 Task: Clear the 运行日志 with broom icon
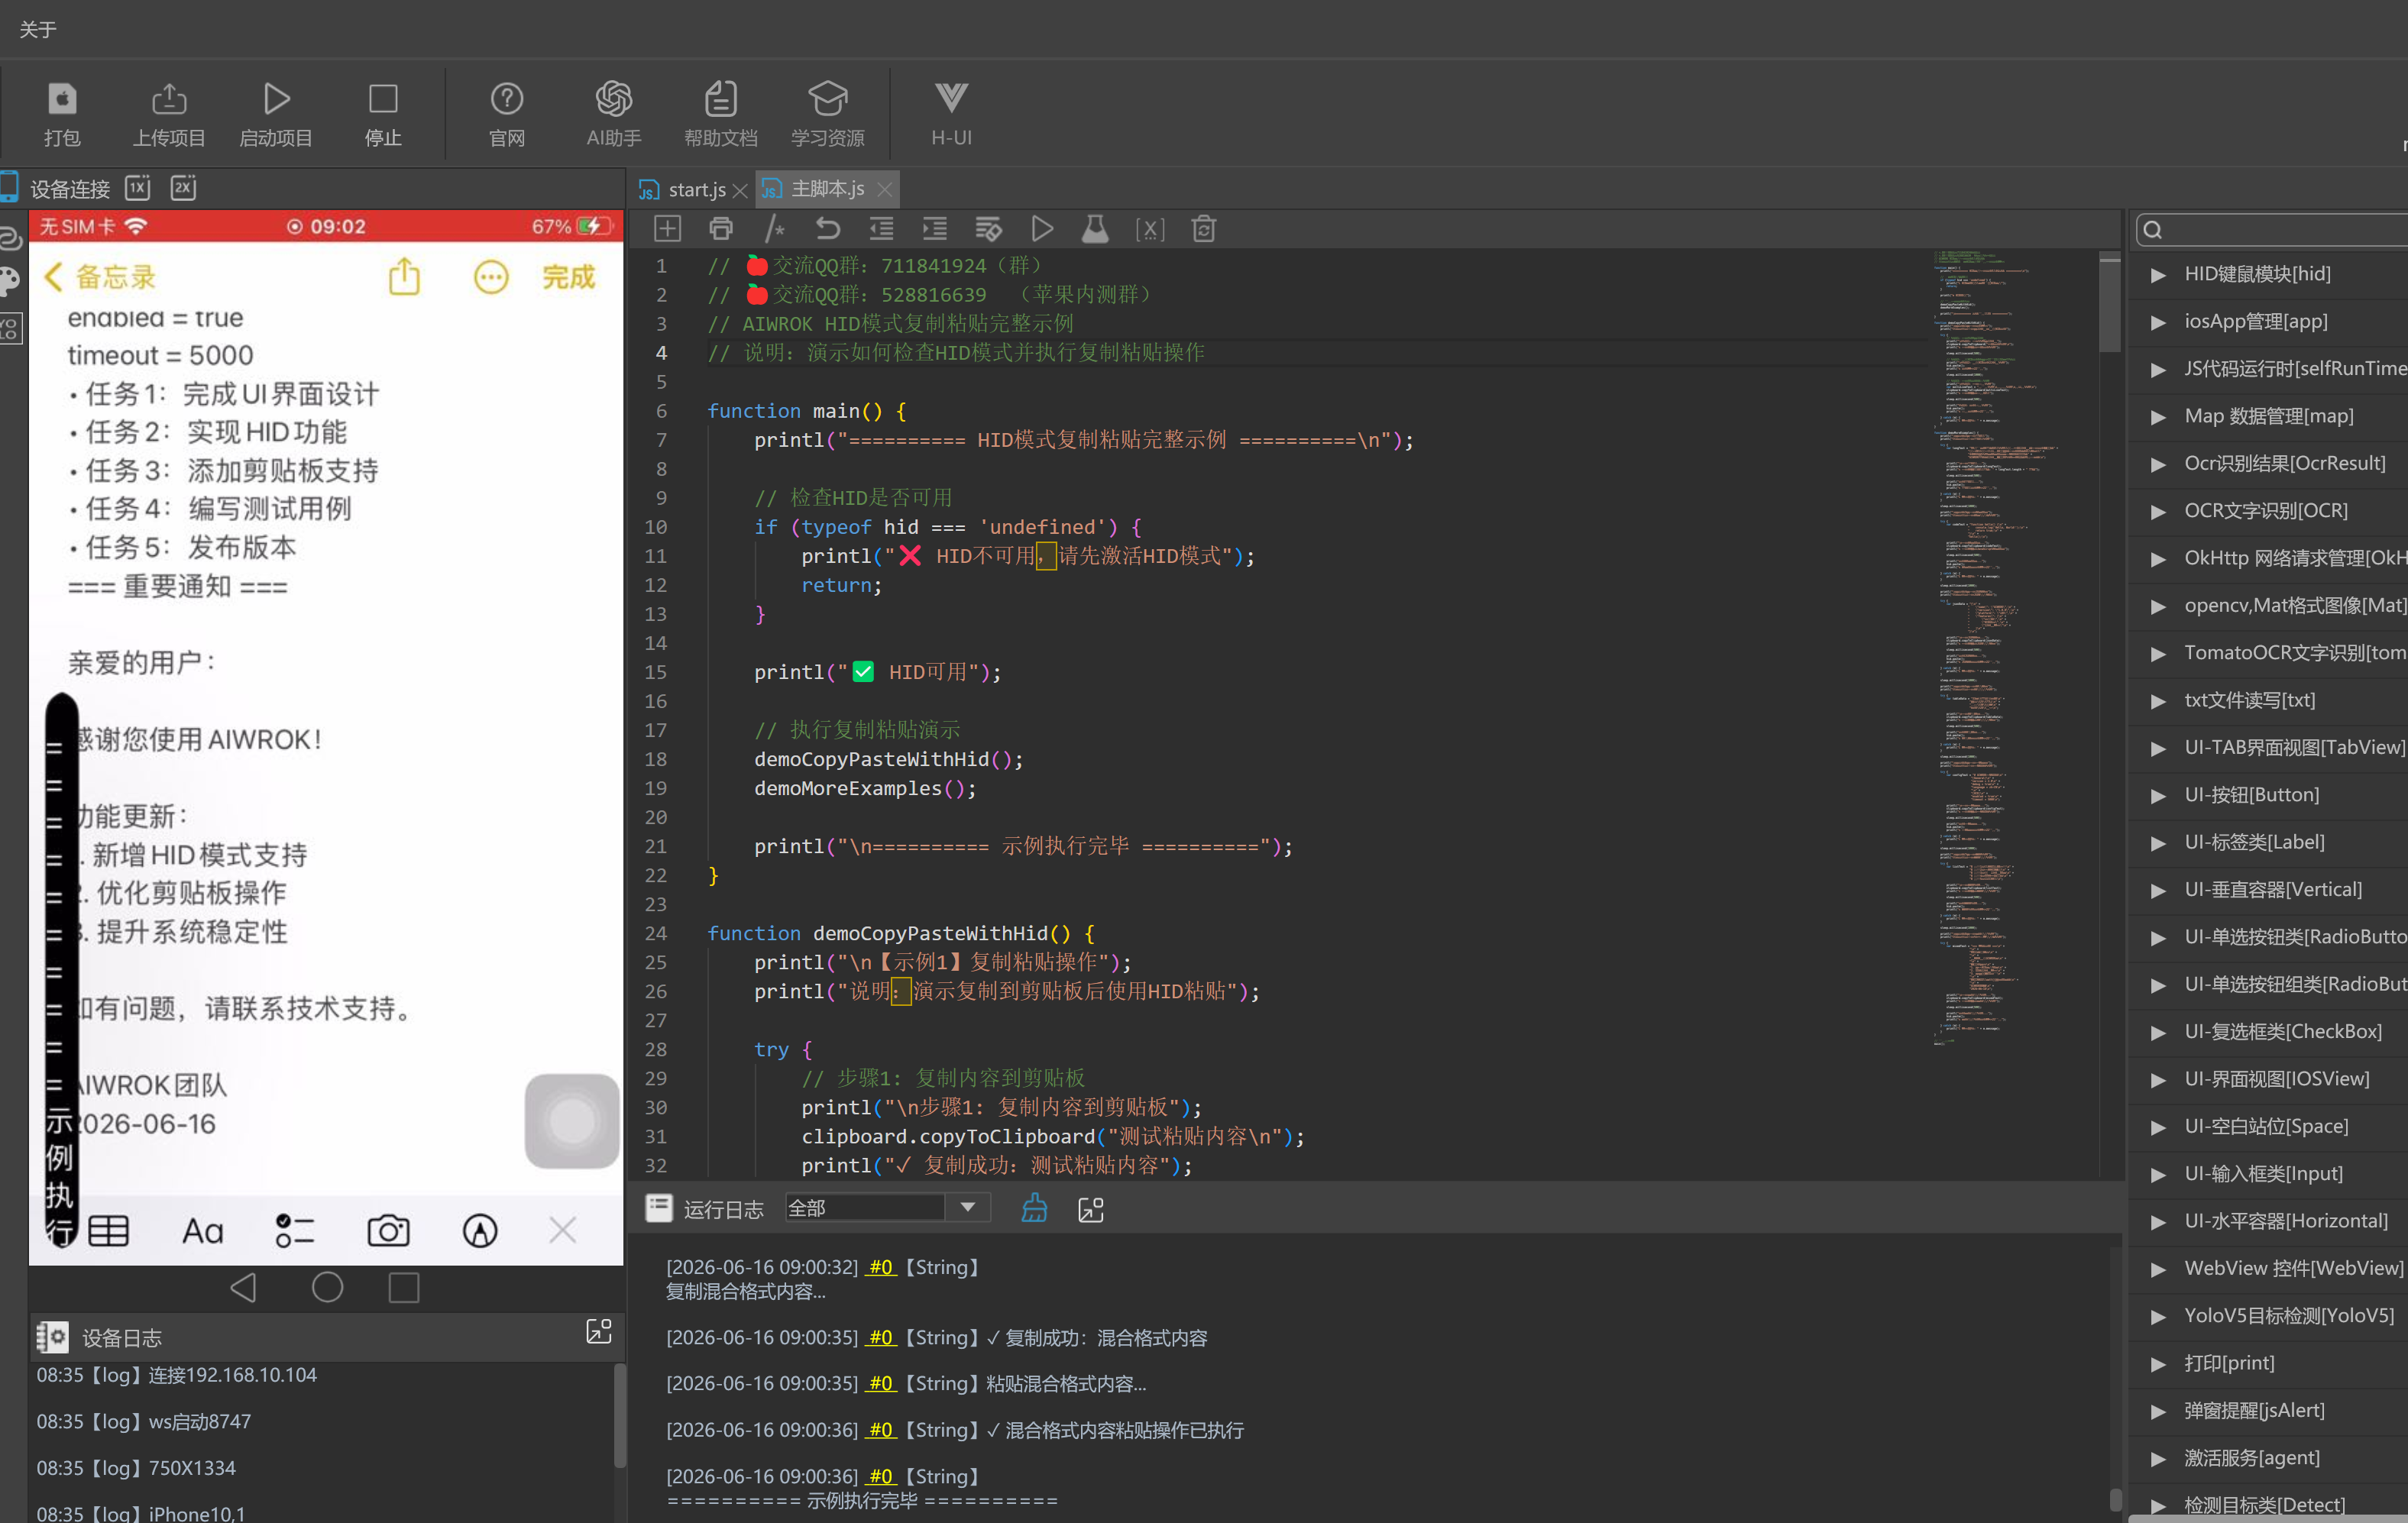point(1034,1208)
